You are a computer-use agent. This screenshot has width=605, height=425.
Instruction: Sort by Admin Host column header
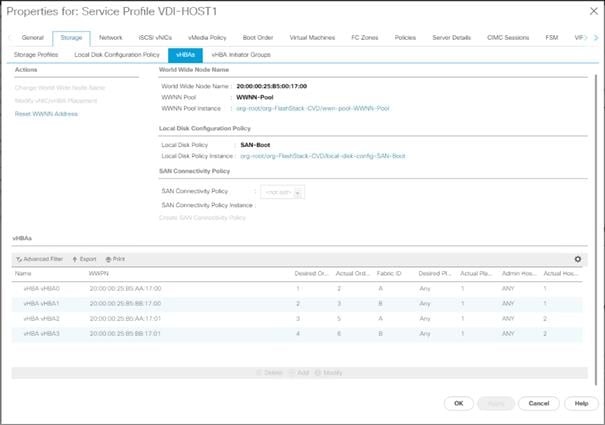[x=519, y=273]
